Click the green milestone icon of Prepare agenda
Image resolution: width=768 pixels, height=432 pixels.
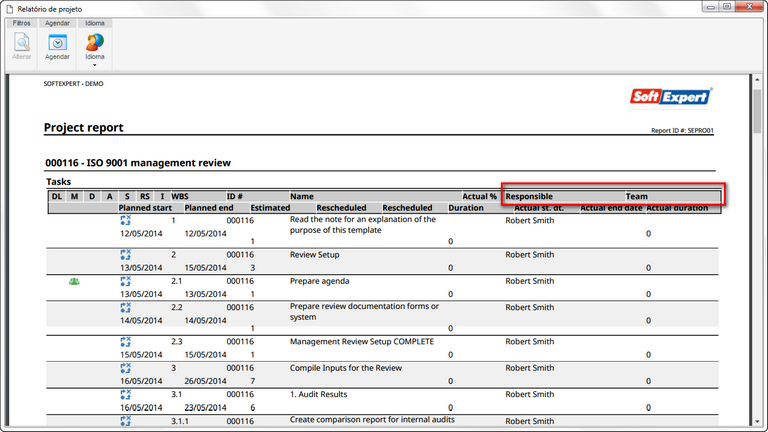point(74,282)
